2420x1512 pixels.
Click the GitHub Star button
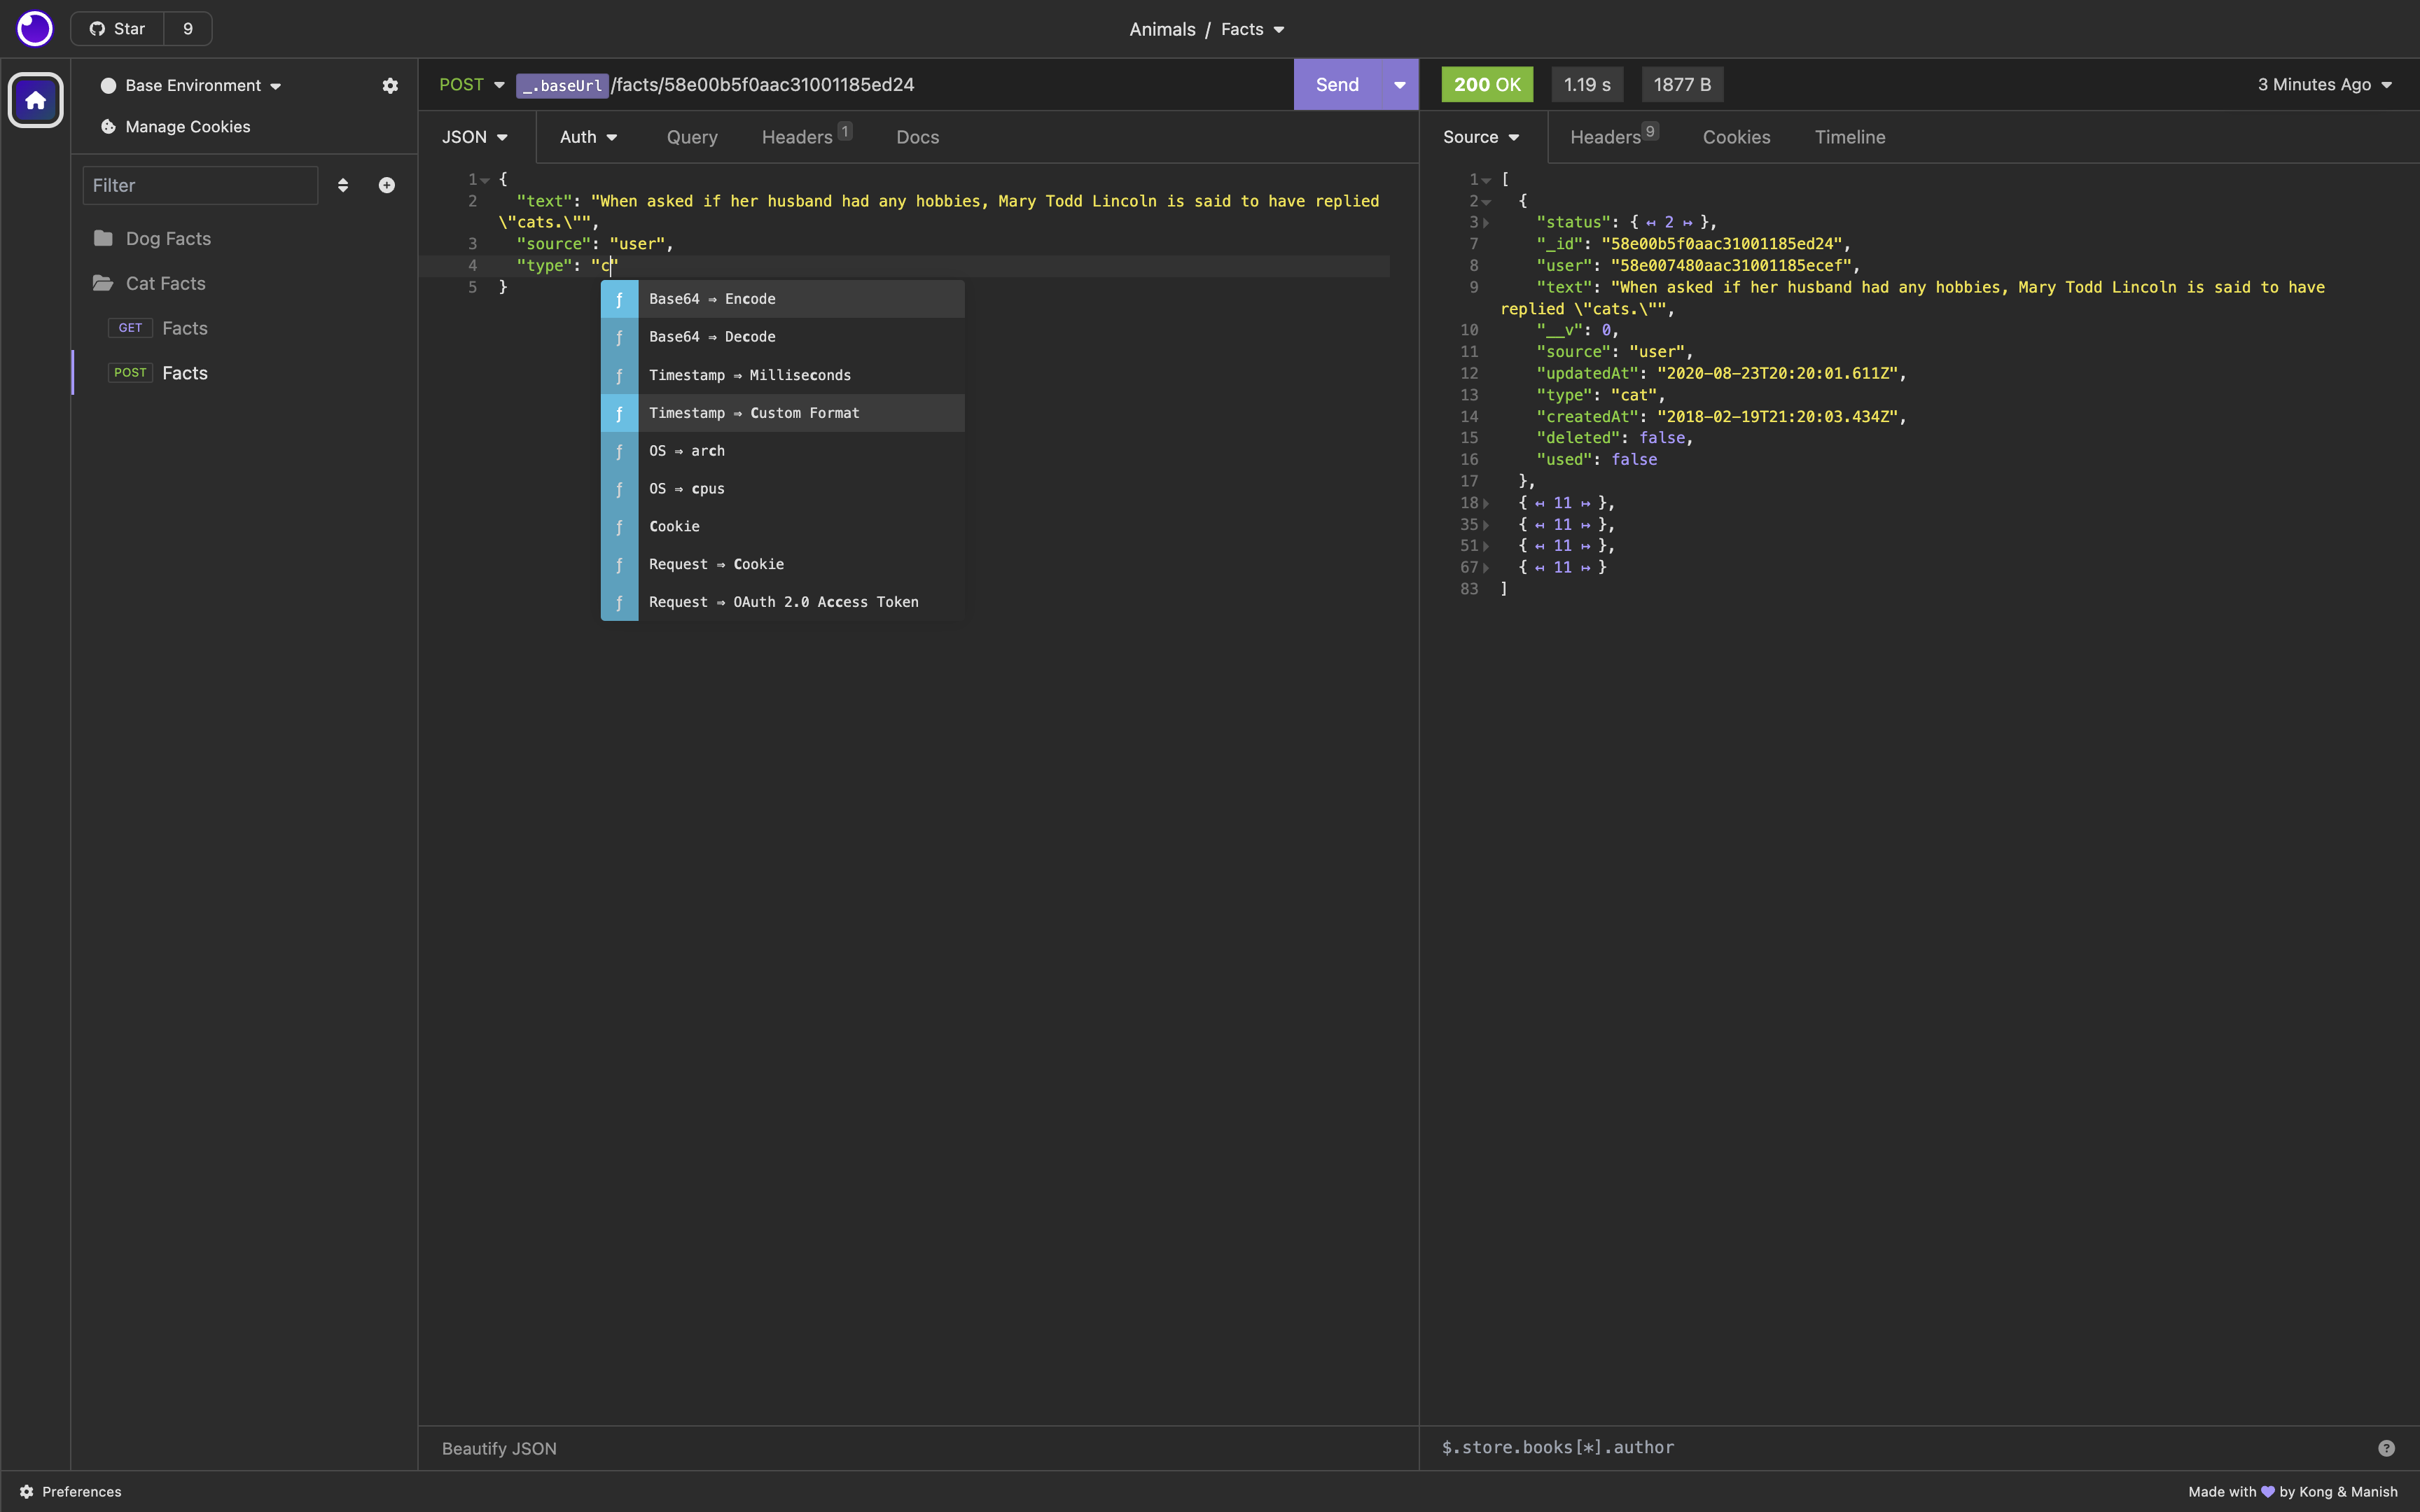click(x=118, y=29)
